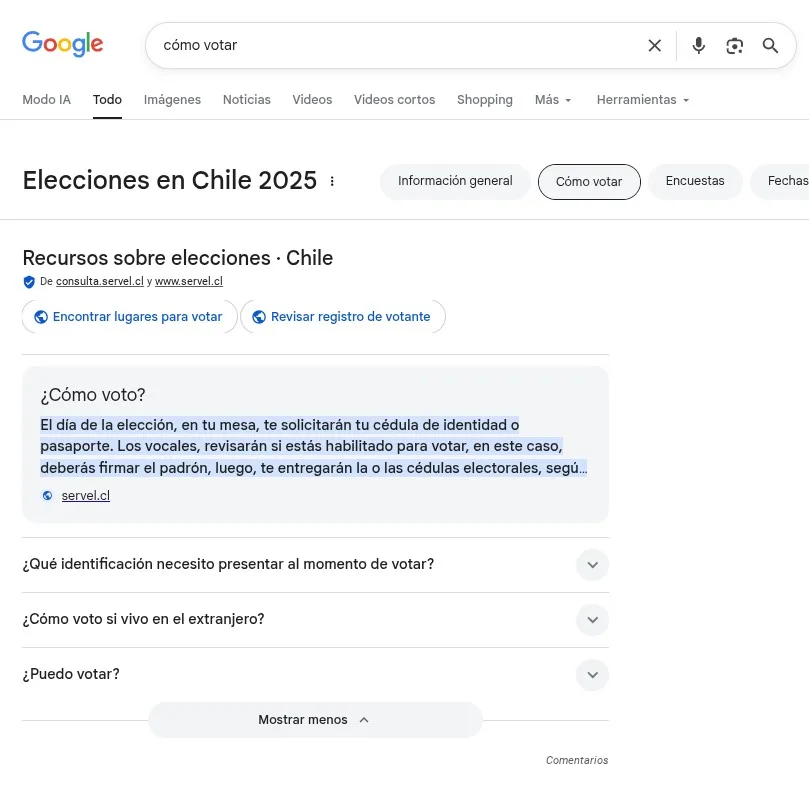Select the Encuestas filter chip
809x809 pixels.
pyautogui.click(x=695, y=181)
